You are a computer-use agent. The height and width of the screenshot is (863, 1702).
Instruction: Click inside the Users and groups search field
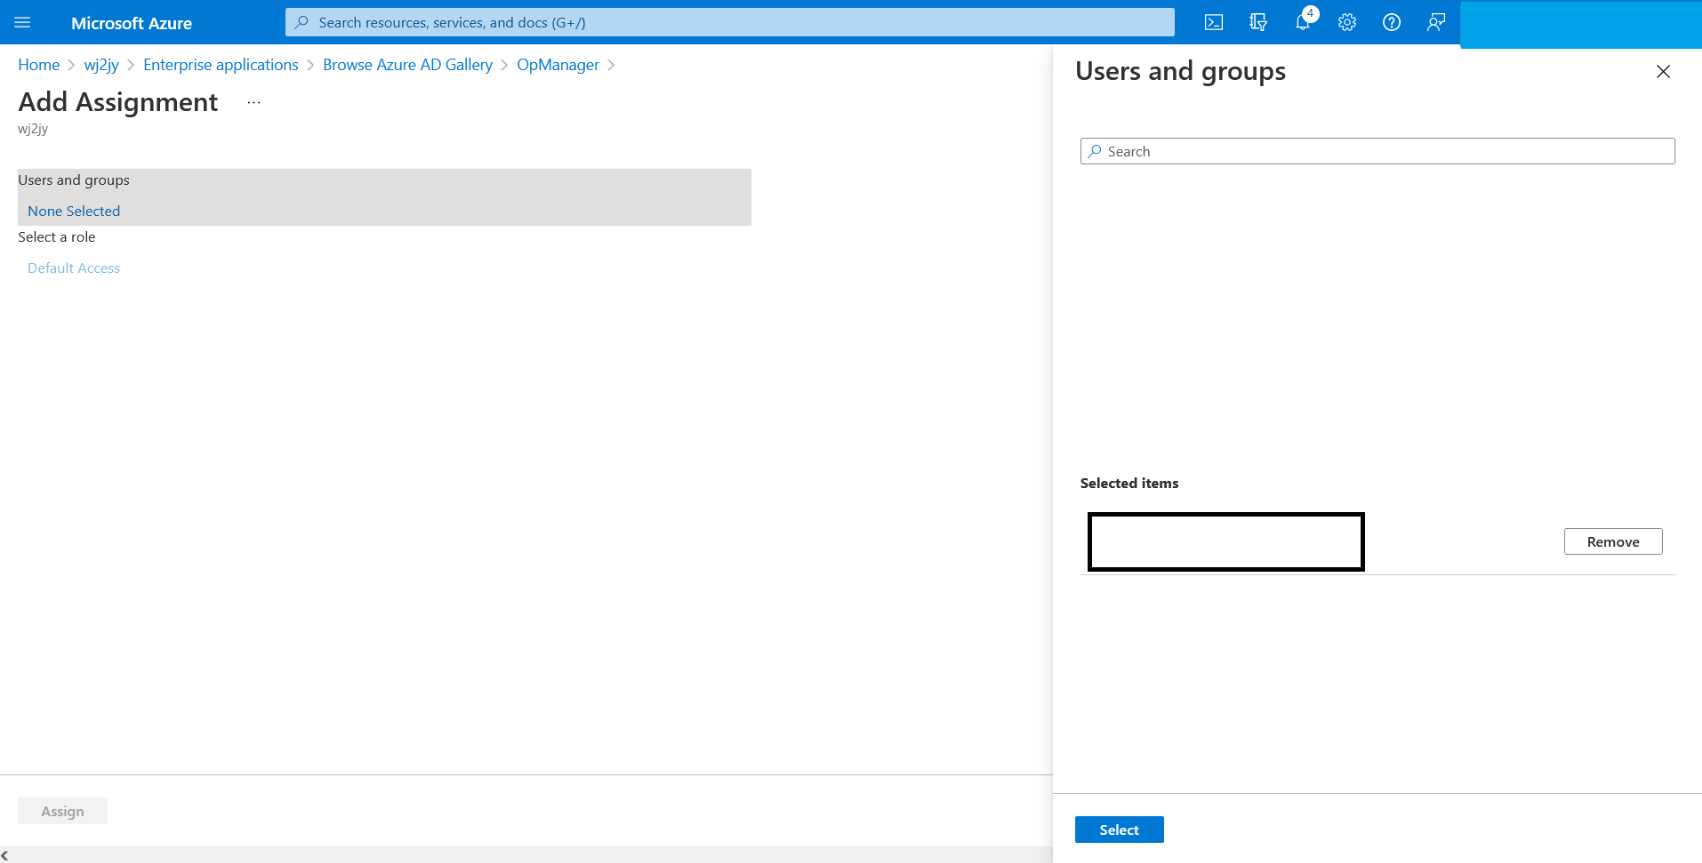pyautogui.click(x=1377, y=151)
